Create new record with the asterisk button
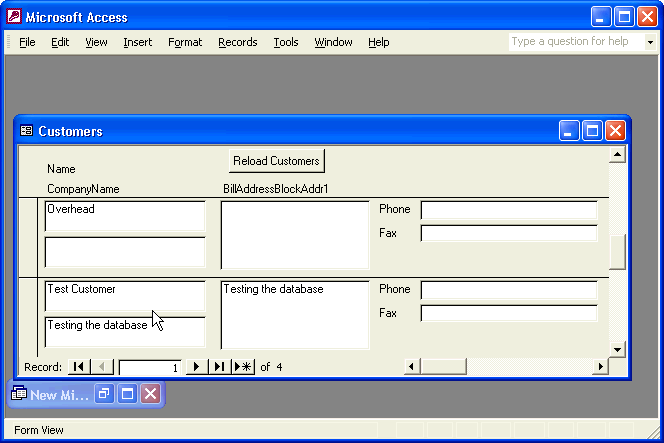The width and height of the screenshot is (664, 443). [x=243, y=366]
